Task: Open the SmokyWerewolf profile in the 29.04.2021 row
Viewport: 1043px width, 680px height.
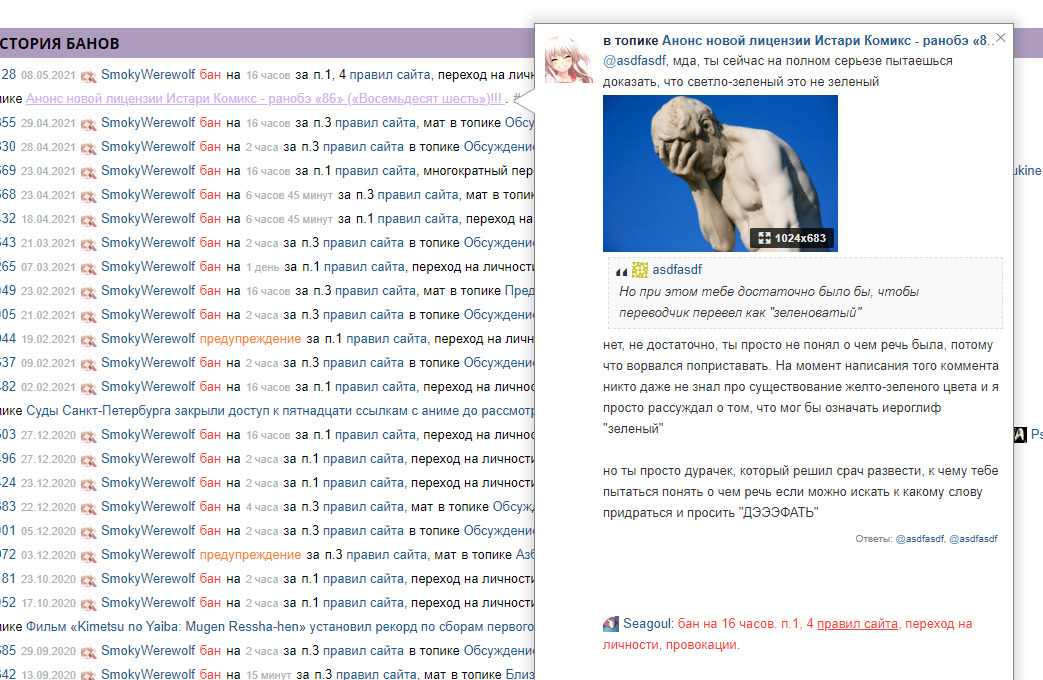Action: tap(148, 122)
